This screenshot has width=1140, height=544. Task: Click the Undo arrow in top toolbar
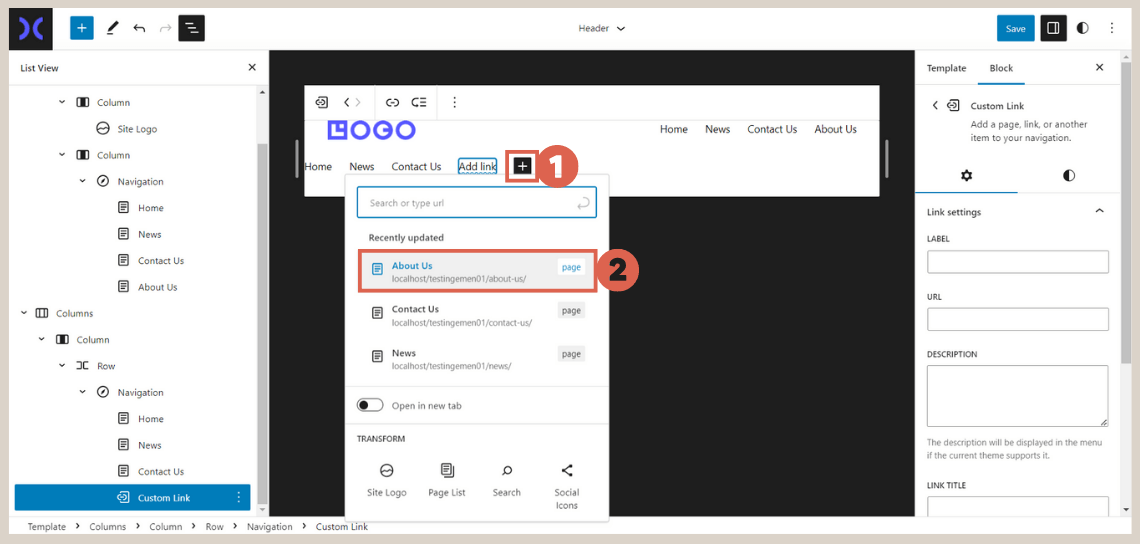139,28
